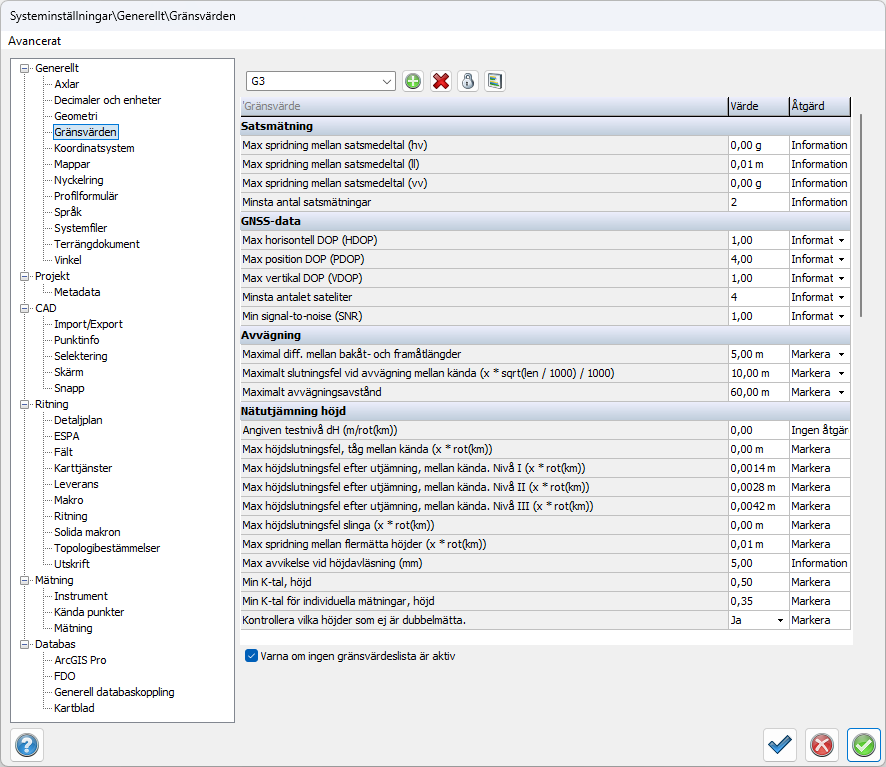886x767 pixels.
Task: Cancel with the red circle X icon
Action: (821, 744)
